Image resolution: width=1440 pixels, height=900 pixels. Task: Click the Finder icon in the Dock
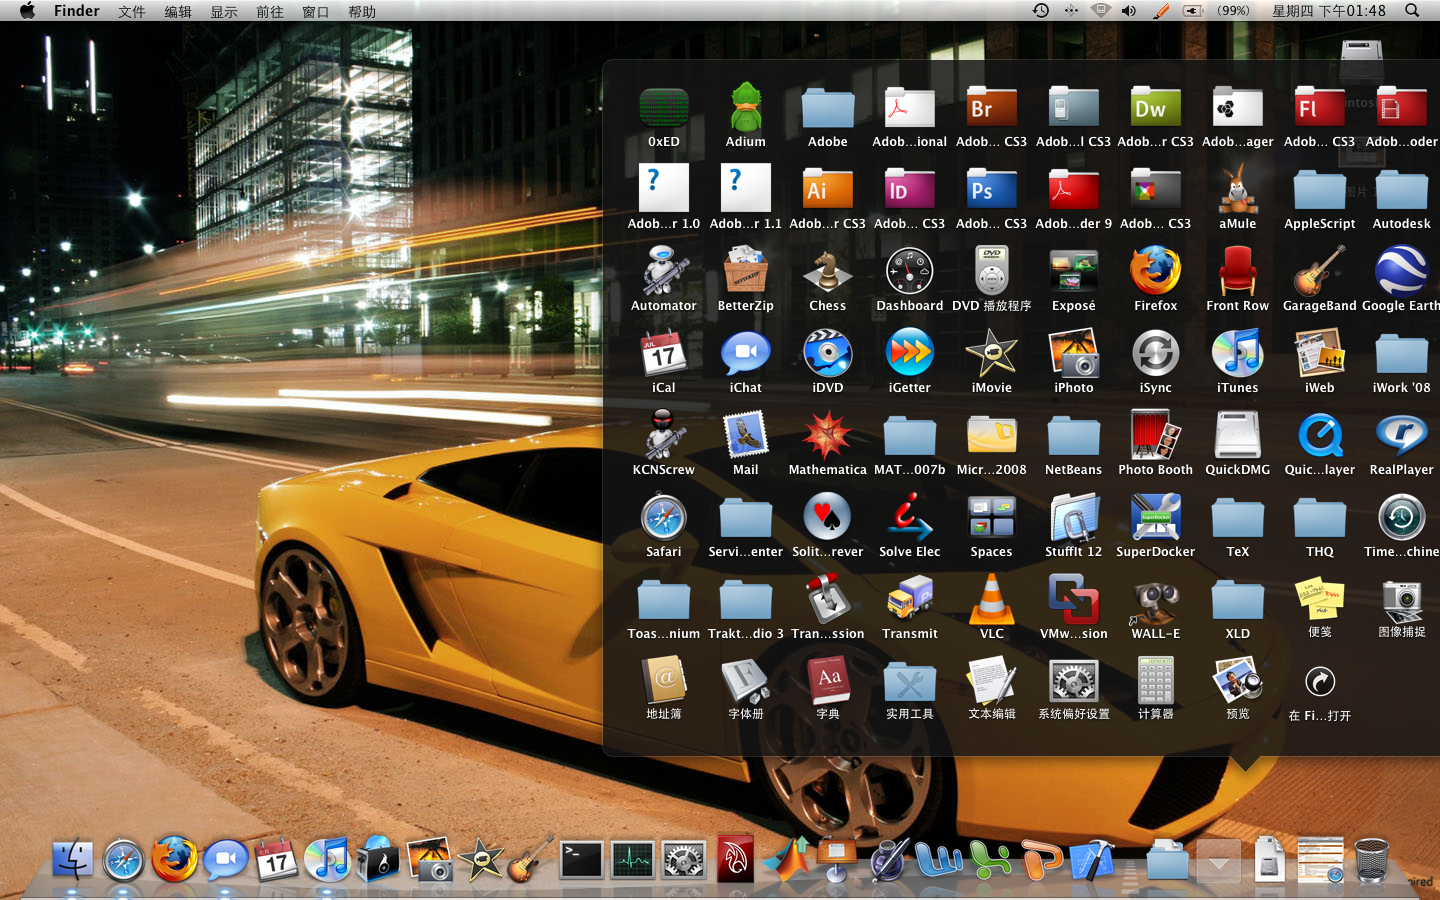click(x=72, y=860)
